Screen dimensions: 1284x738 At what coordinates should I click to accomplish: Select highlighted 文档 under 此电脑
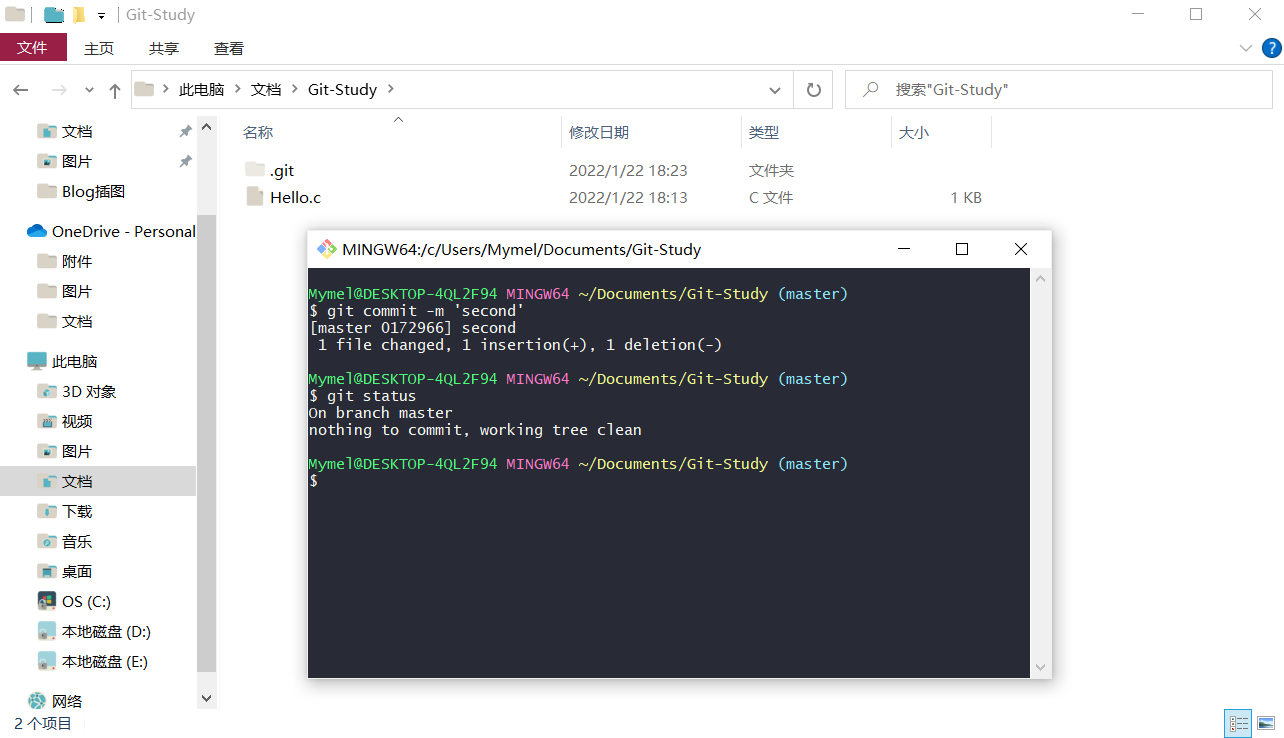[x=98, y=481]
